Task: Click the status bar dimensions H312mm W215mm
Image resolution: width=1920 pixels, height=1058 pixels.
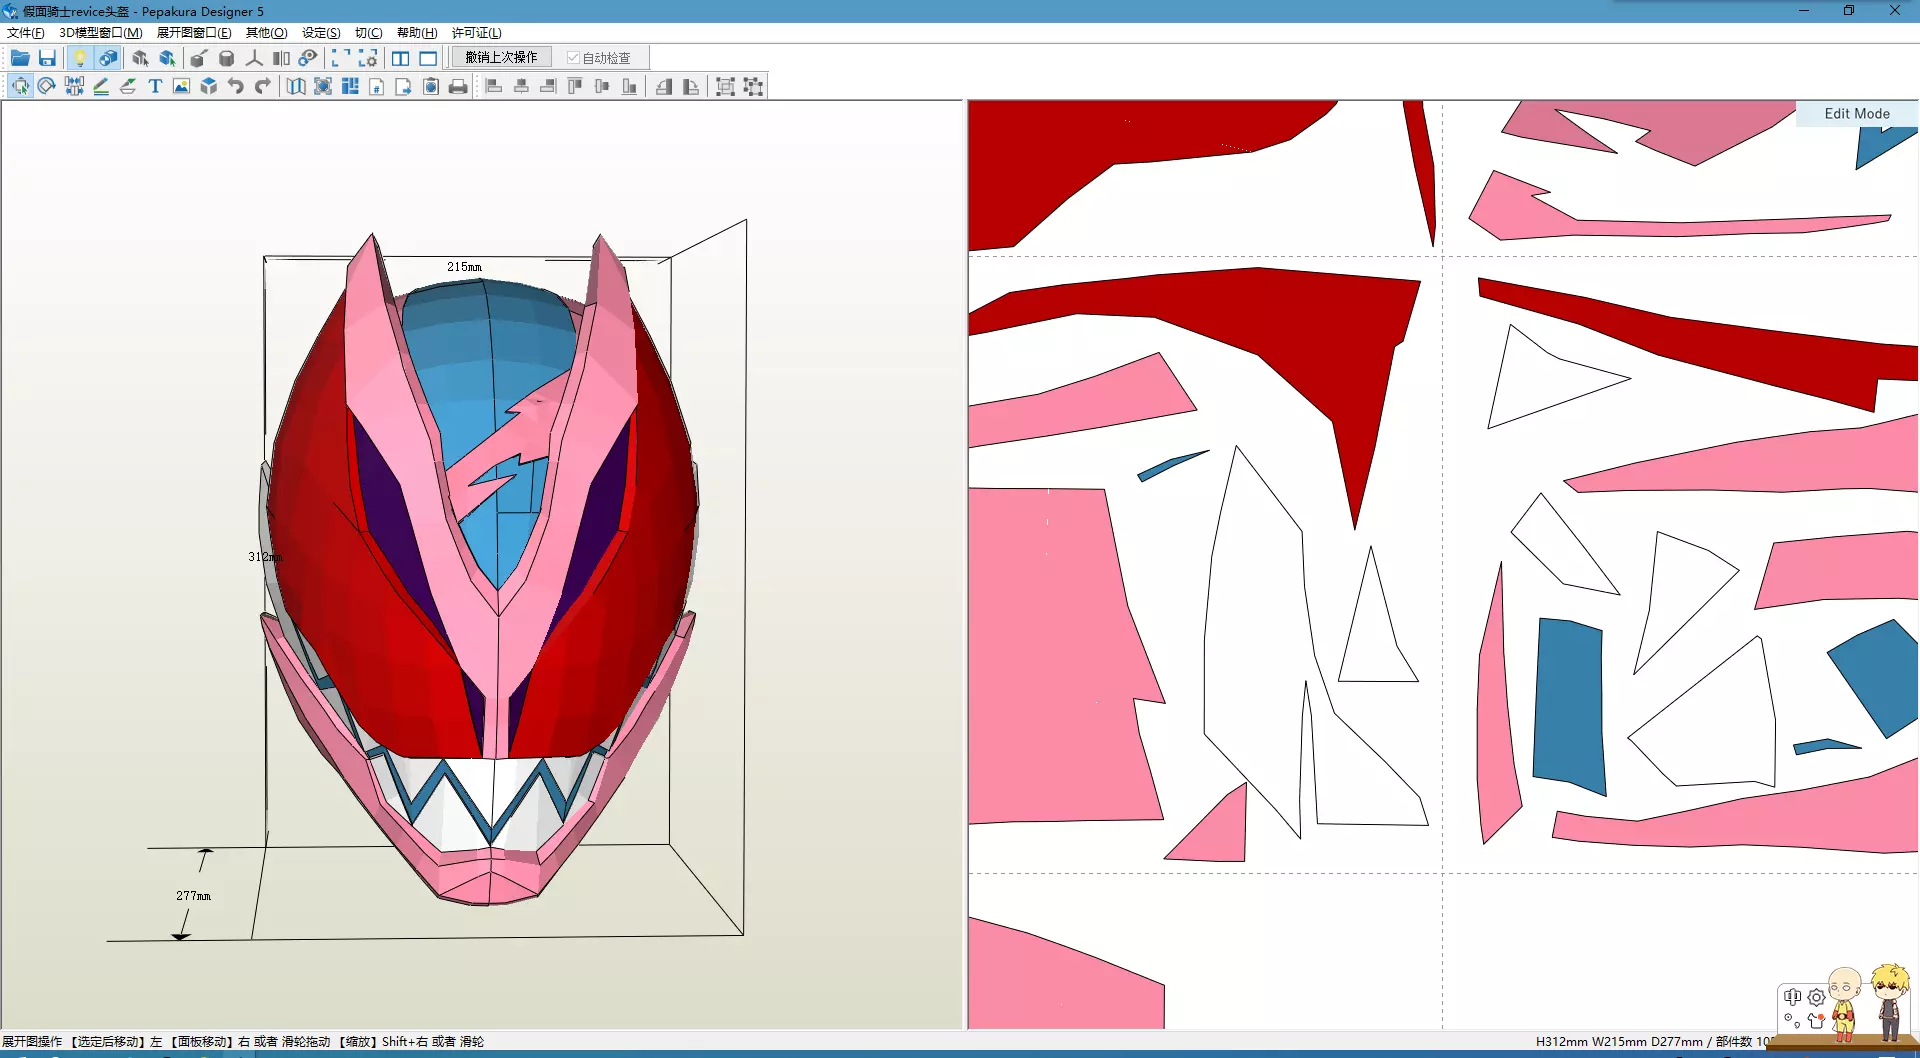Action: pos(1591,1042)
